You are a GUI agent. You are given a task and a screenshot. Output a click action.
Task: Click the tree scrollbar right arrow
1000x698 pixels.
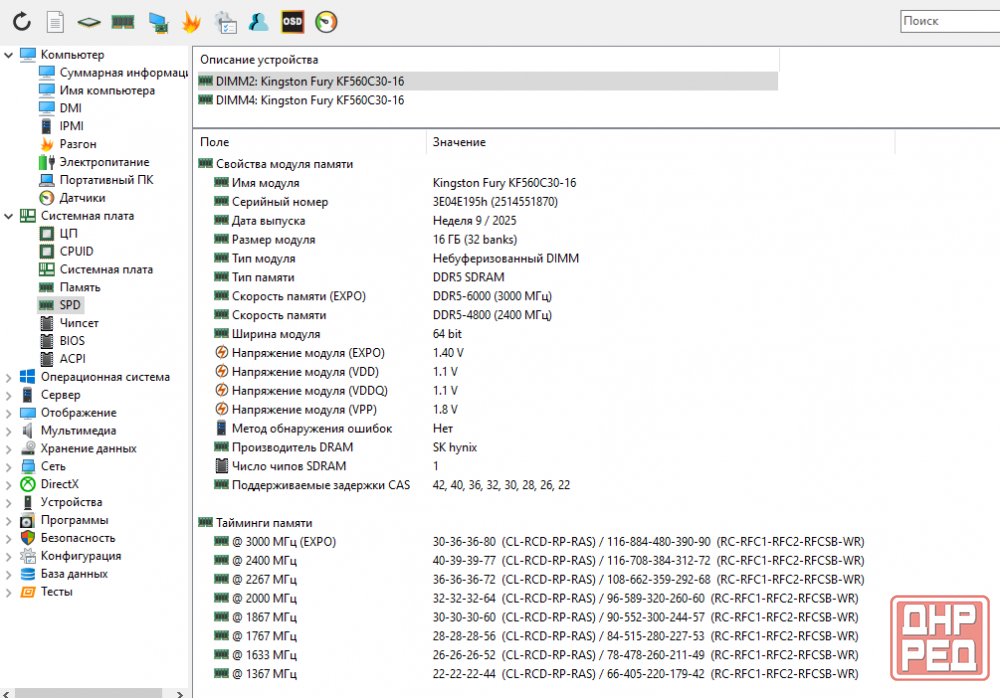[x=180, y=694]
